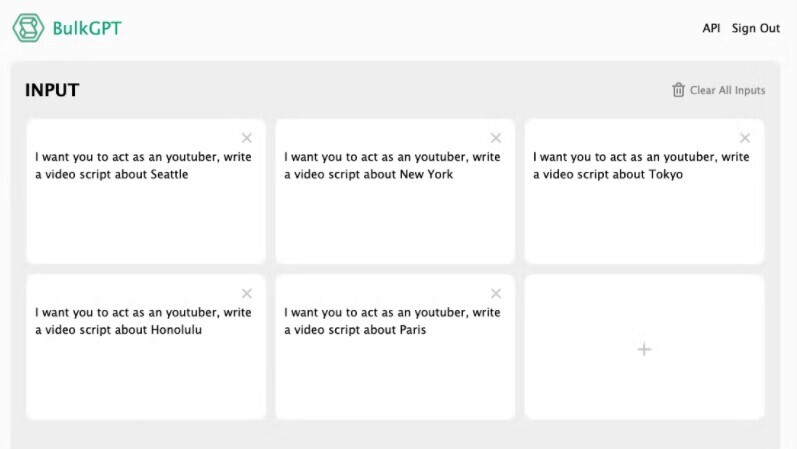Click blank space inside the Seattle card
This screenshot has height=449, width=797.
pyautogui.click(x=145, y=225)
